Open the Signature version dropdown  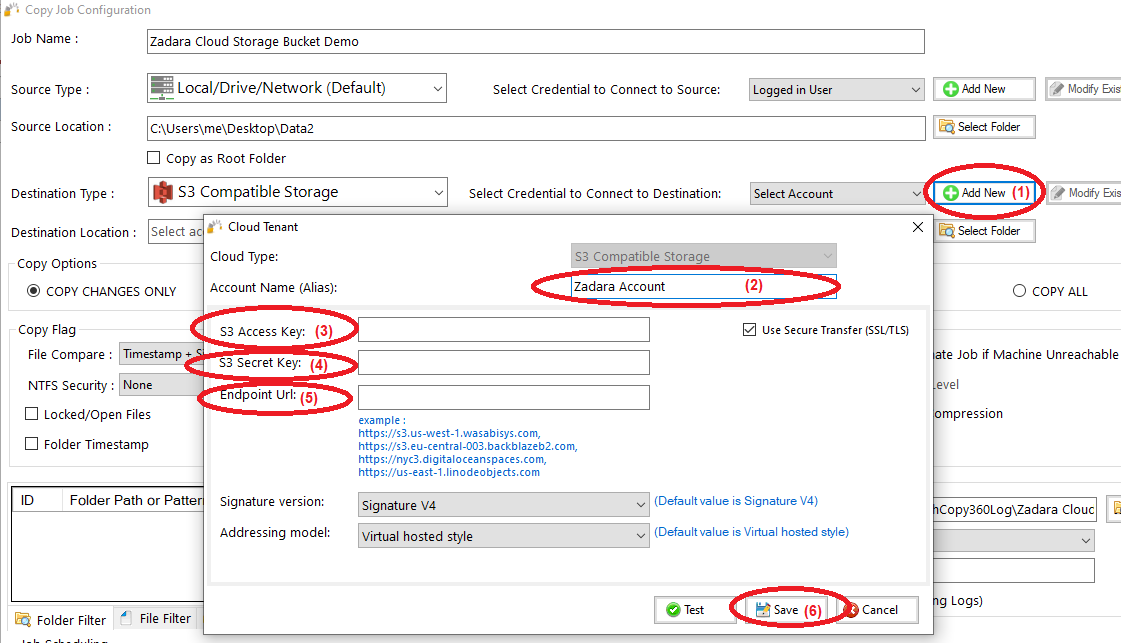tap(504, 505)
